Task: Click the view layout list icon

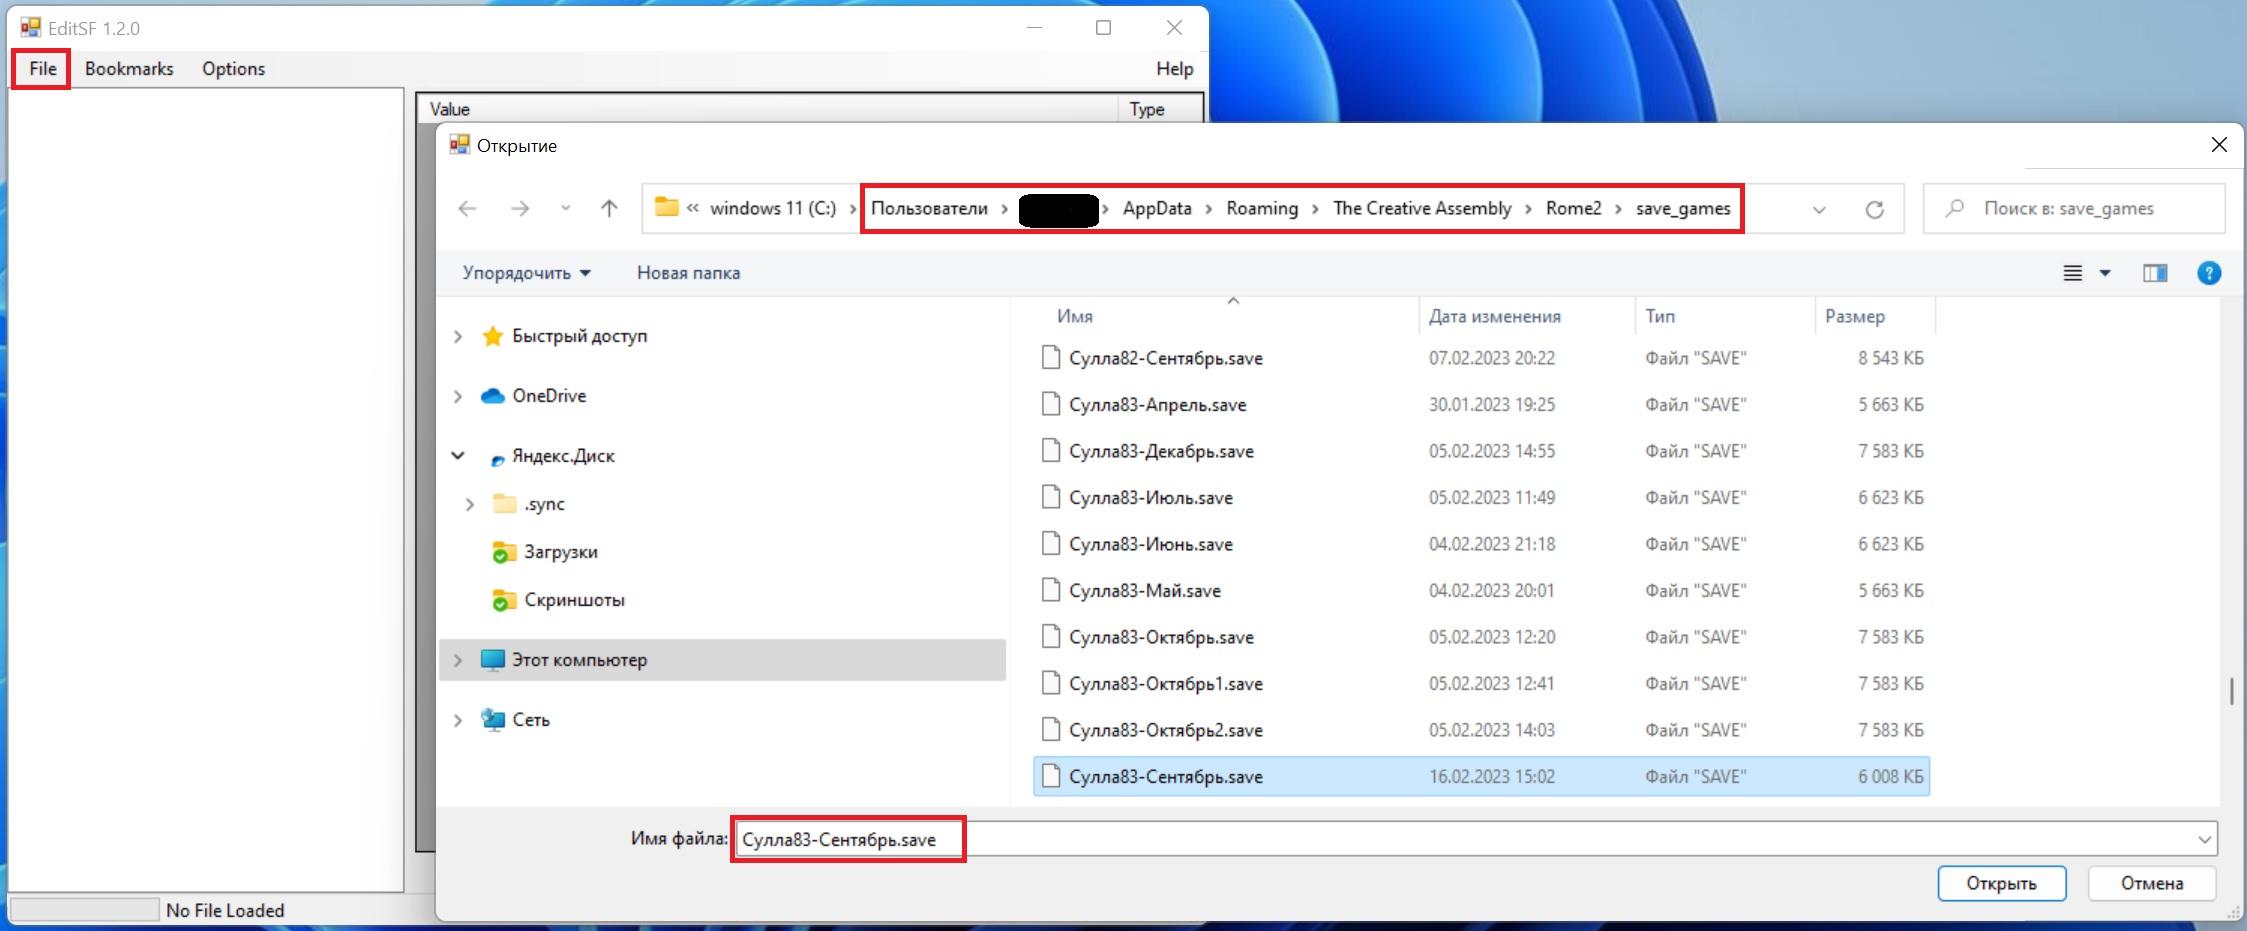Action: coord(2073,273)
